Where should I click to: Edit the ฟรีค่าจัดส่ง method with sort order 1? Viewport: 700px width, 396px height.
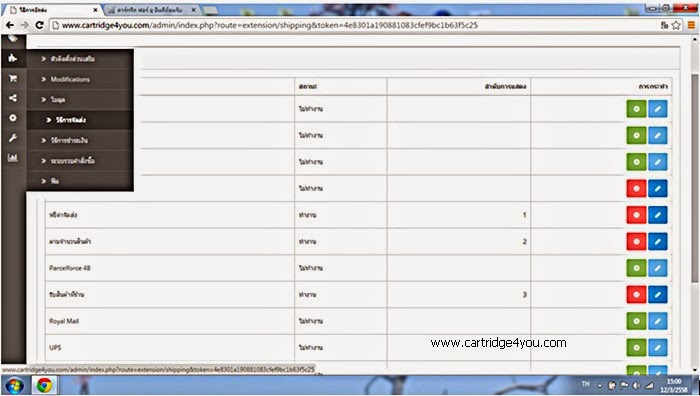pyautogui.click(x=658, y=215)
